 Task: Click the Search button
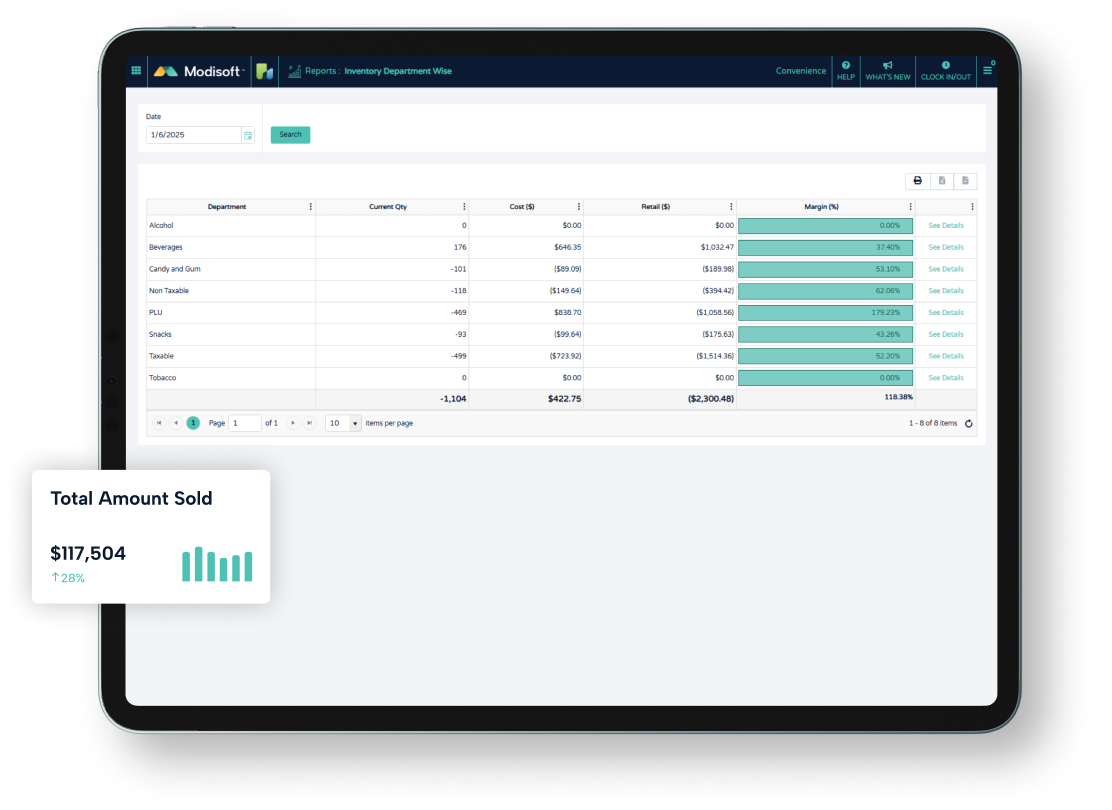[x=290, y=134]
